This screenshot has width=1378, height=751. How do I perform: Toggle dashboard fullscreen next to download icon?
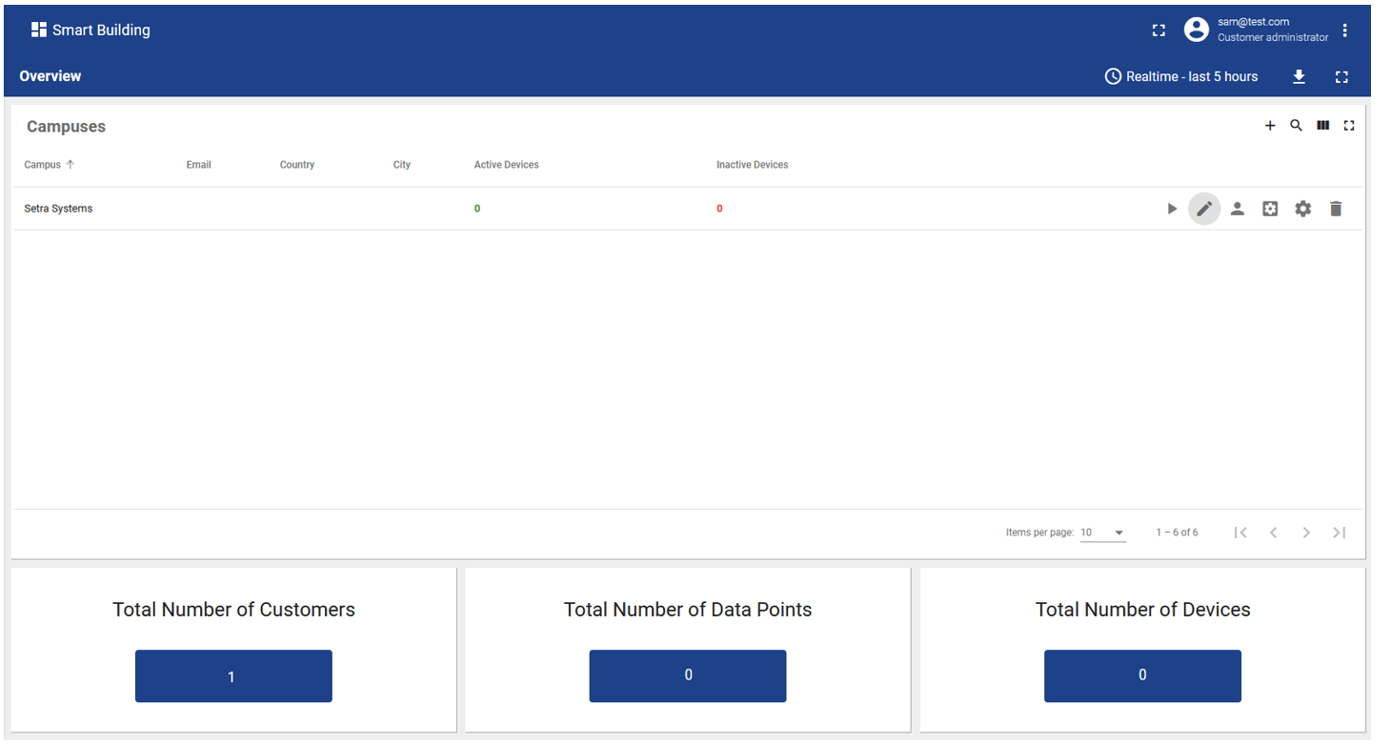pyautogui.click(x=1341, y=76)
